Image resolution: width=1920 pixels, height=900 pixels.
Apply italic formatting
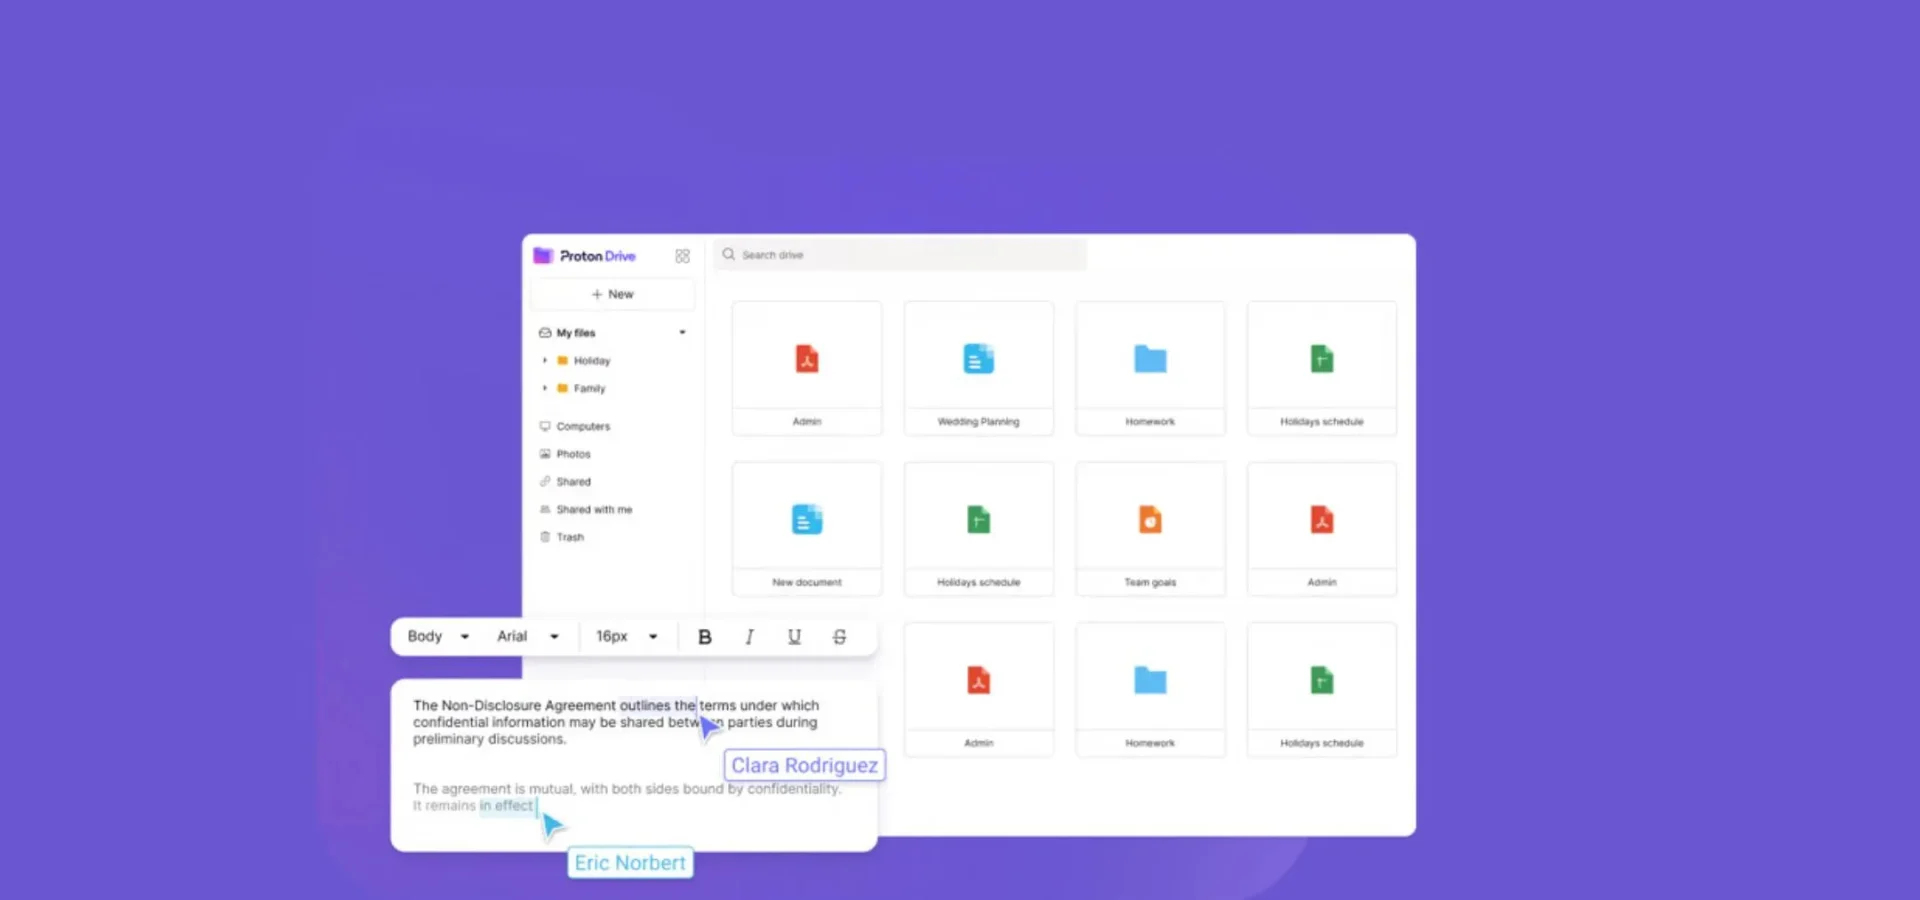749,636
